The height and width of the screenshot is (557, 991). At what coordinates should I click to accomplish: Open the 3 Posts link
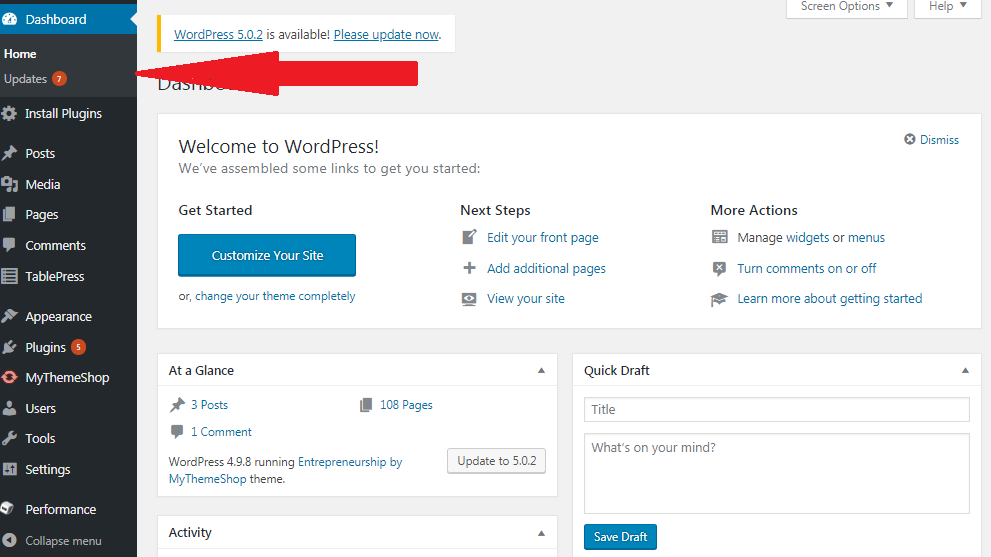209,405
